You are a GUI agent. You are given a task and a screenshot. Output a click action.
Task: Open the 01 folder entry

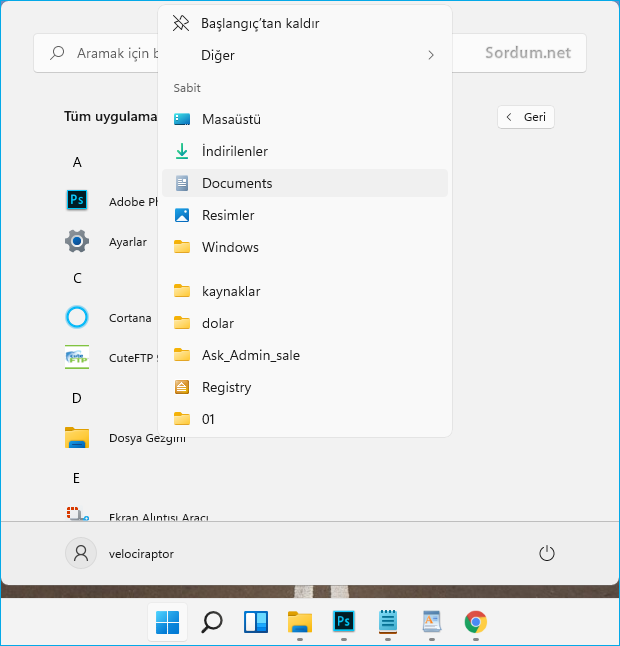coord(305,419)
